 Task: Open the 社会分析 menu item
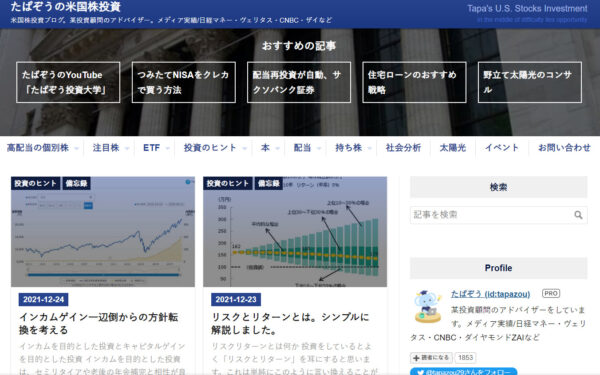tap(403, 148)
